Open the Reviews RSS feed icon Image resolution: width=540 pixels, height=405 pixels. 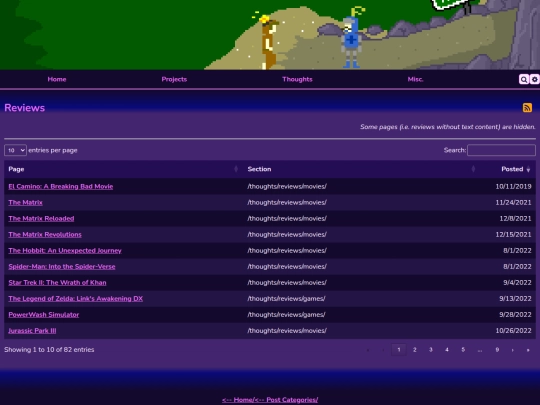point(527,107)
